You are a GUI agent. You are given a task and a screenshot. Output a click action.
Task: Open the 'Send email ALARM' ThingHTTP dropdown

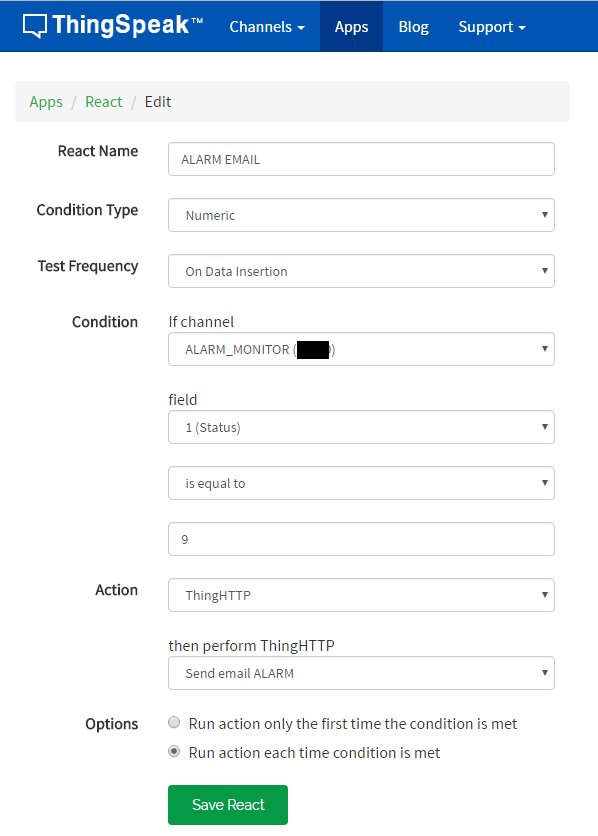pos(360,673)
